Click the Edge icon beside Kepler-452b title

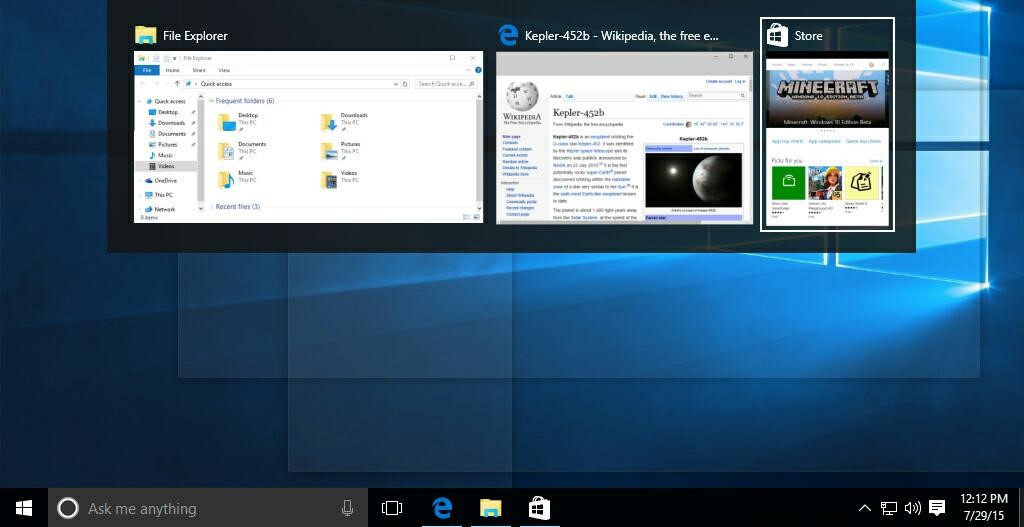507,35
